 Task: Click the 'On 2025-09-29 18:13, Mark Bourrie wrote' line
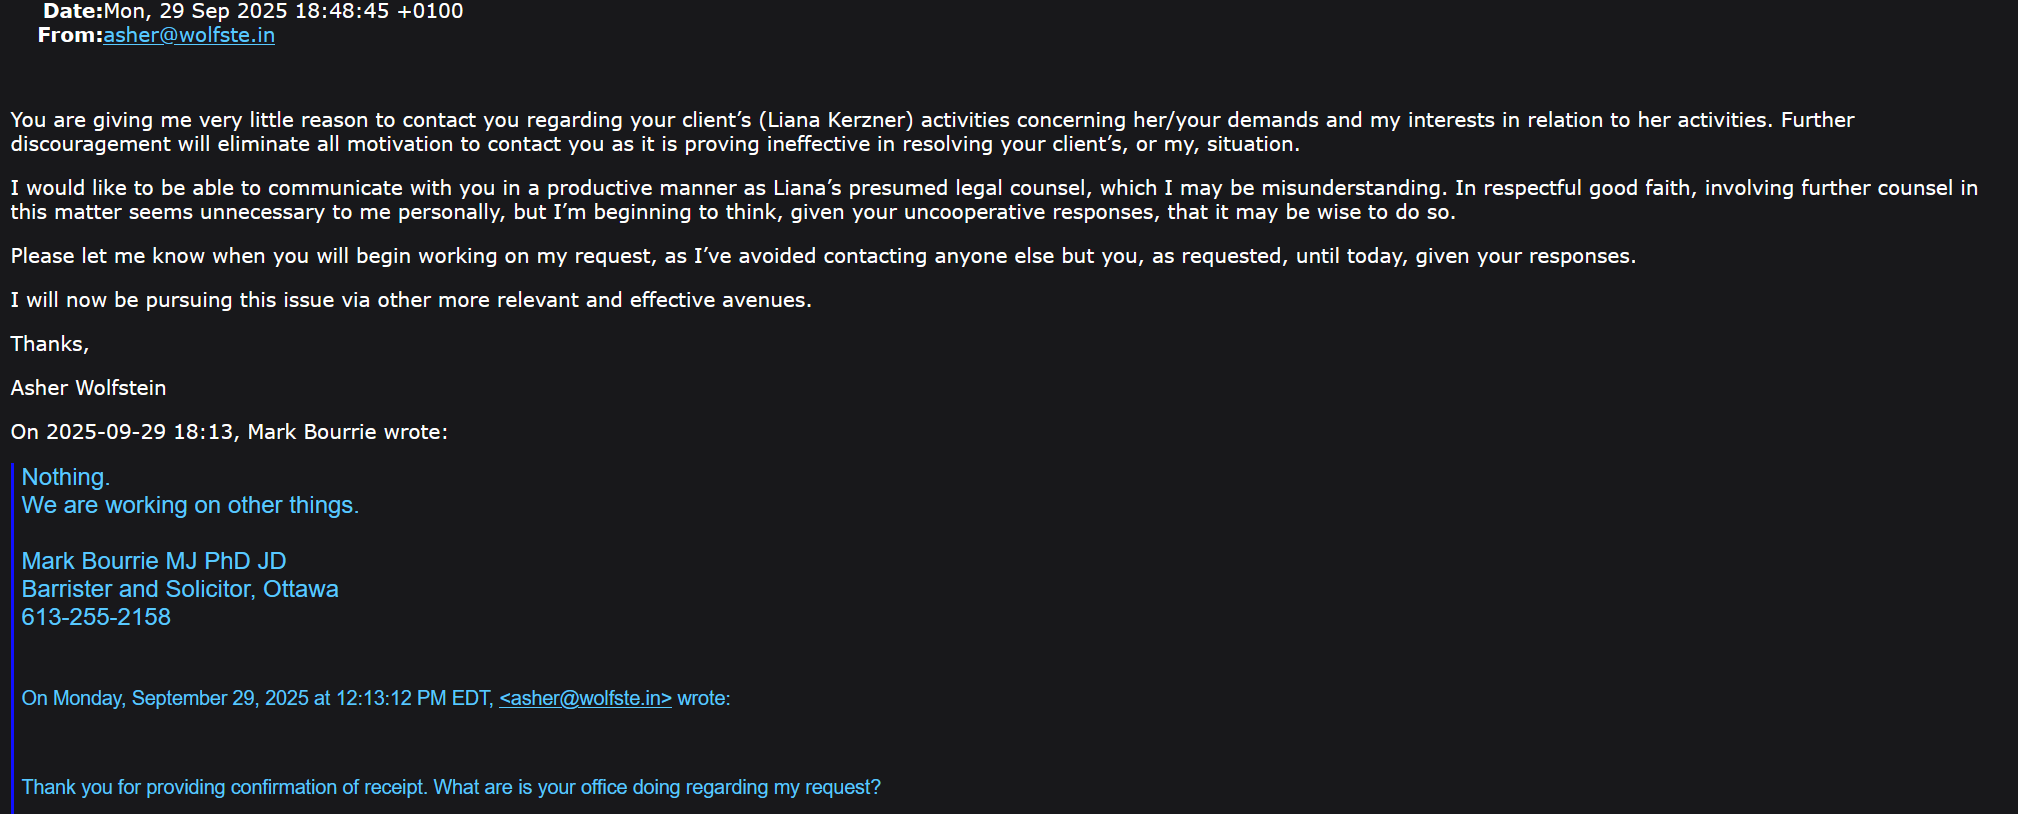229,432
